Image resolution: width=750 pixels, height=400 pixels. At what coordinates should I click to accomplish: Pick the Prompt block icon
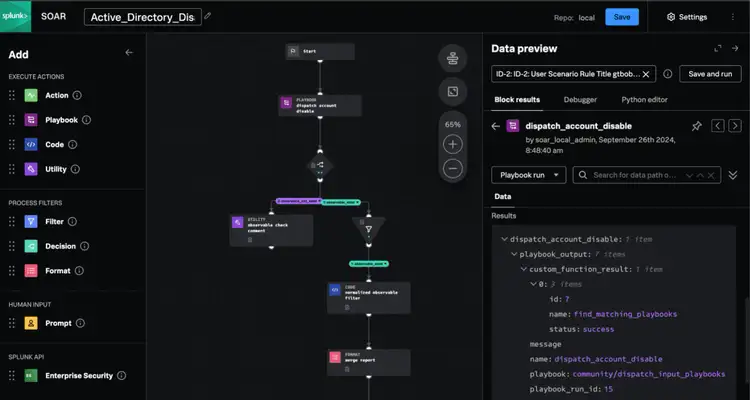click(x=32, y=322)
